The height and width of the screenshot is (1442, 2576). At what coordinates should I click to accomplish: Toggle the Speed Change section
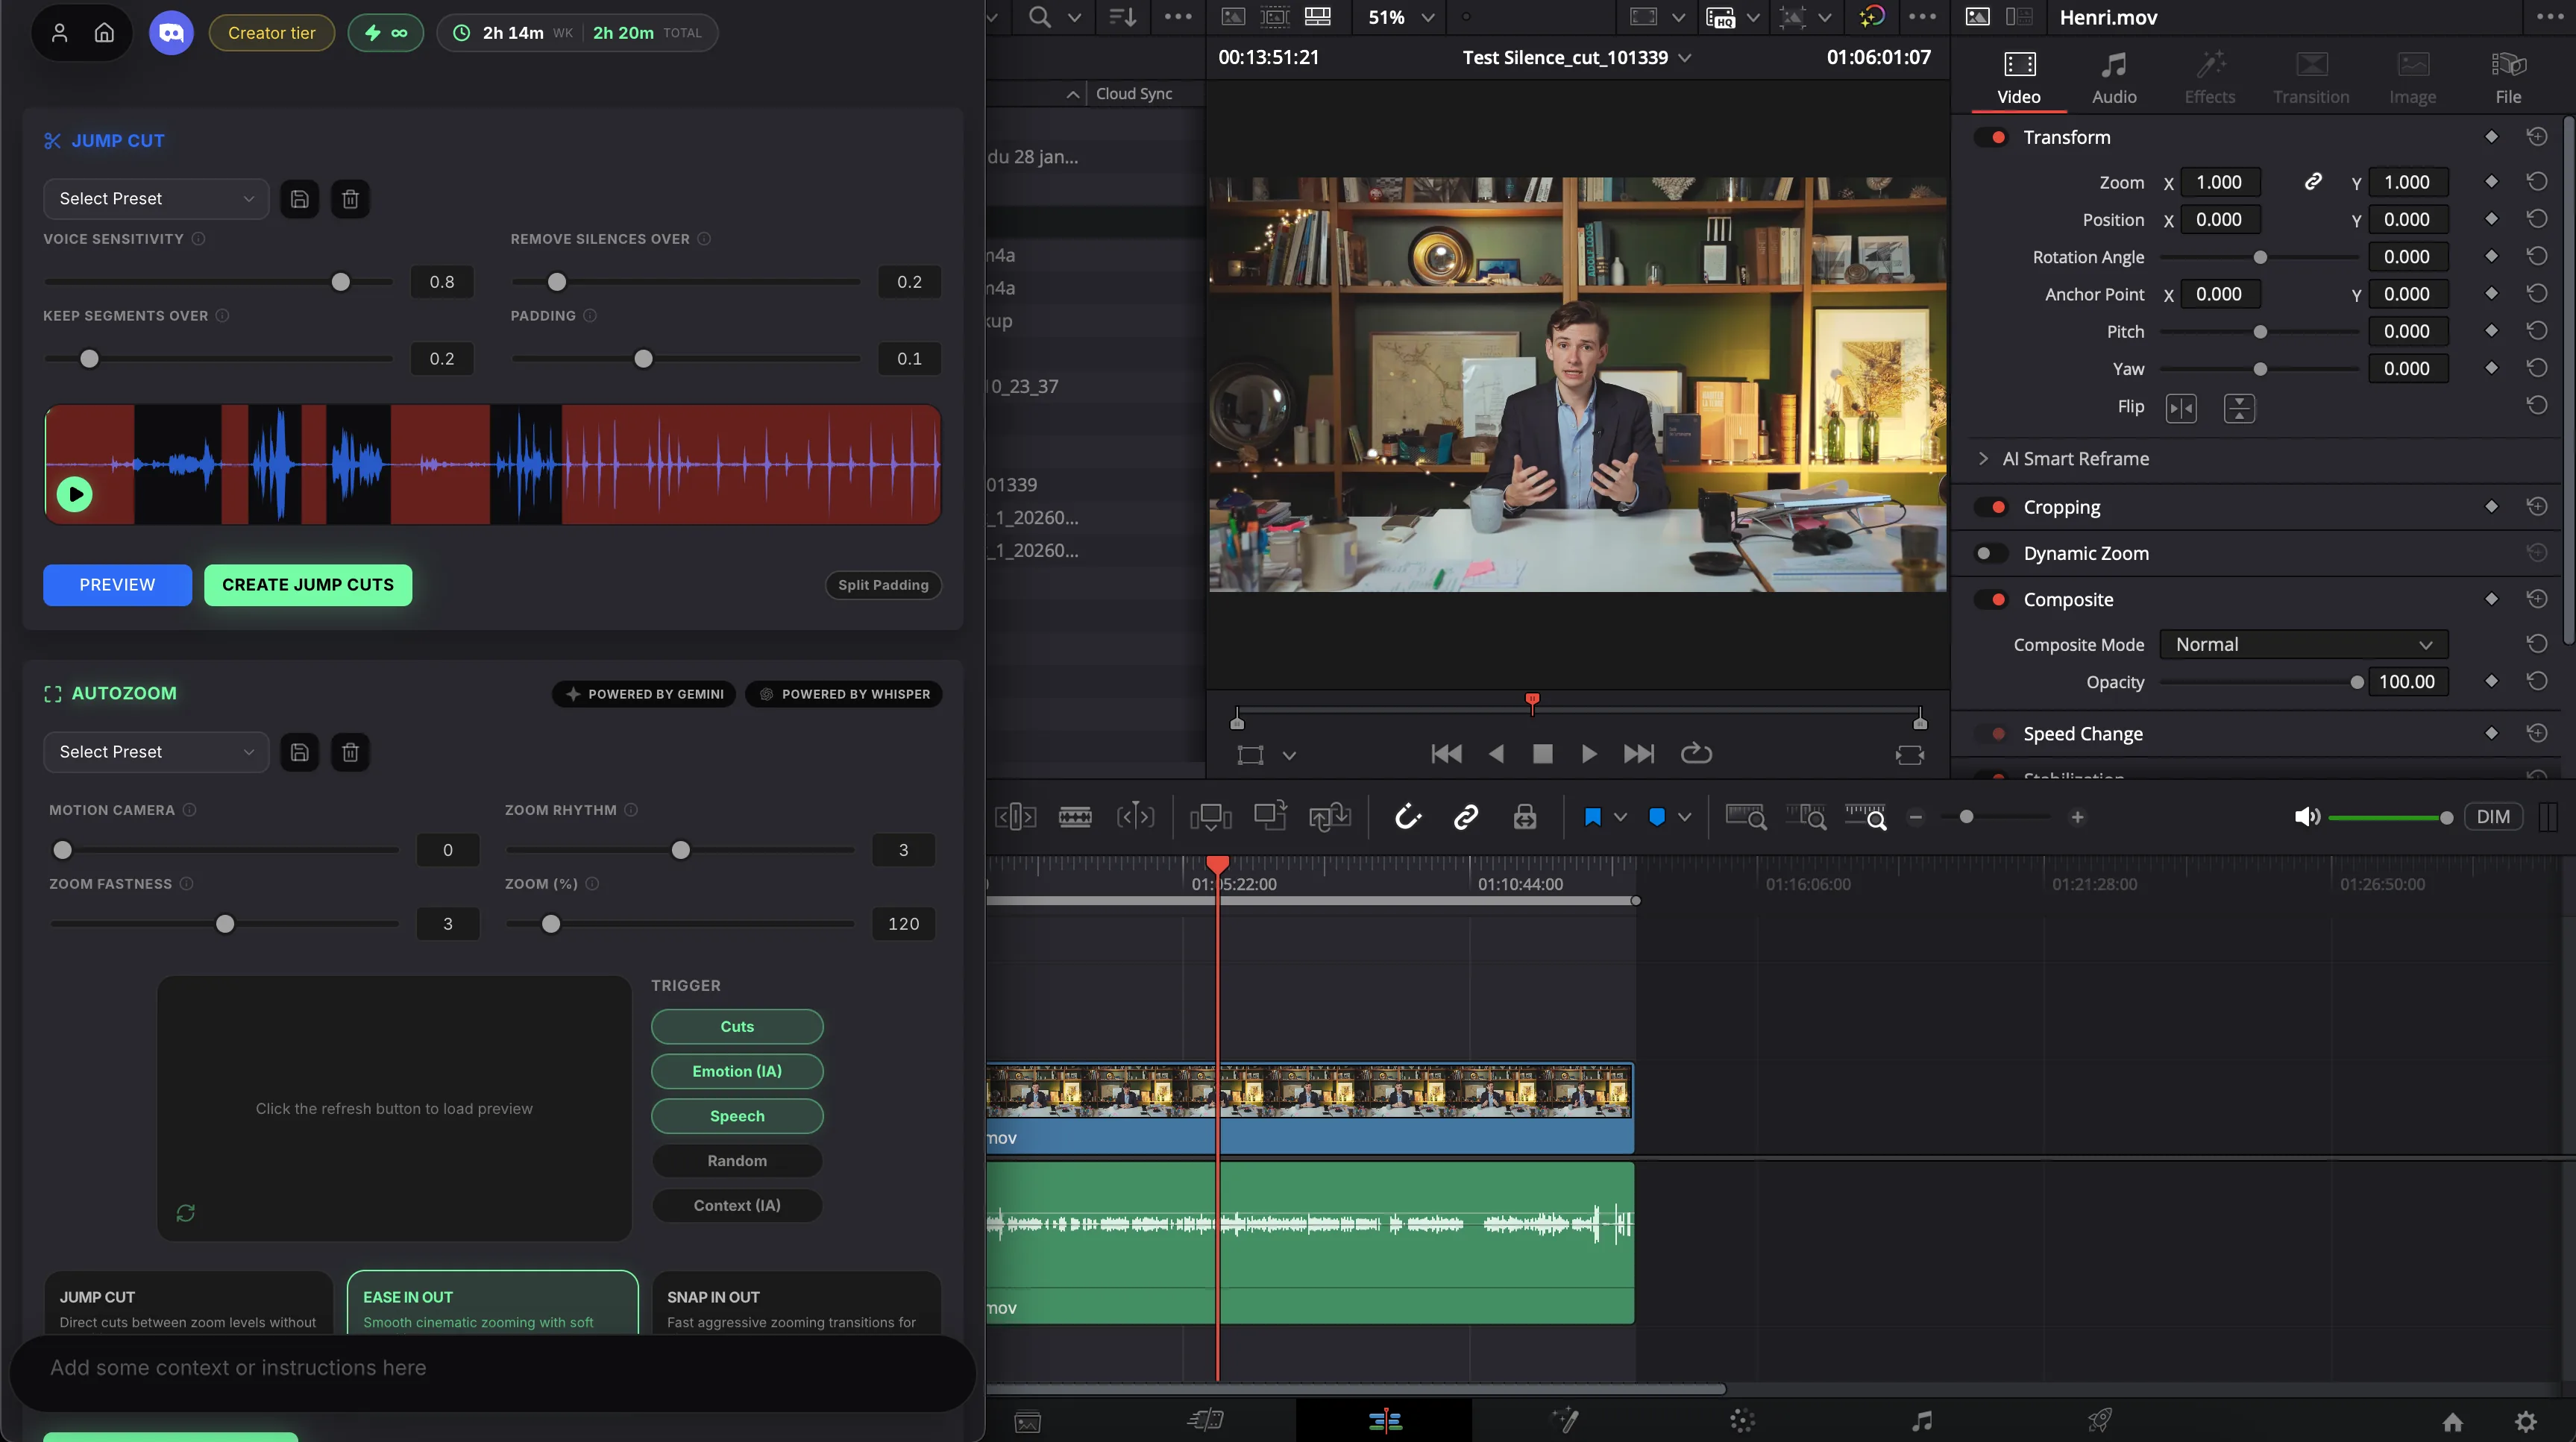coord(1991,733)
